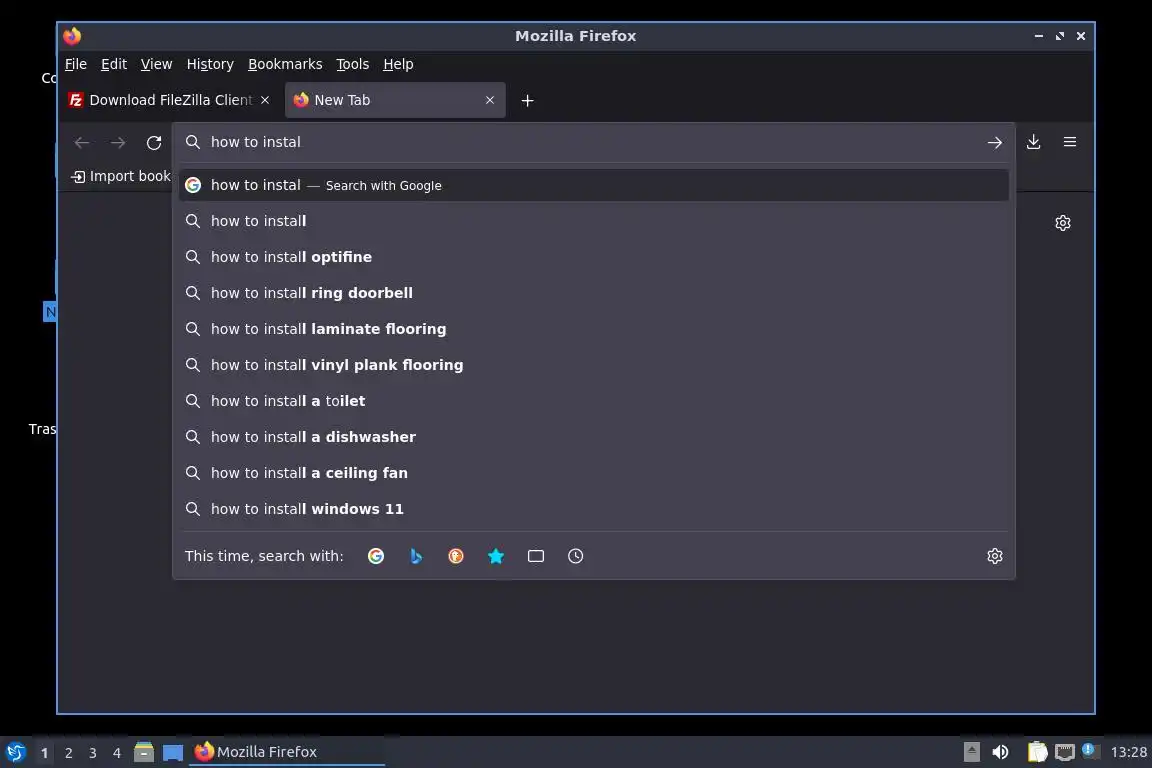Choose suggestion 'how to install a toilet'

point(594,401)
